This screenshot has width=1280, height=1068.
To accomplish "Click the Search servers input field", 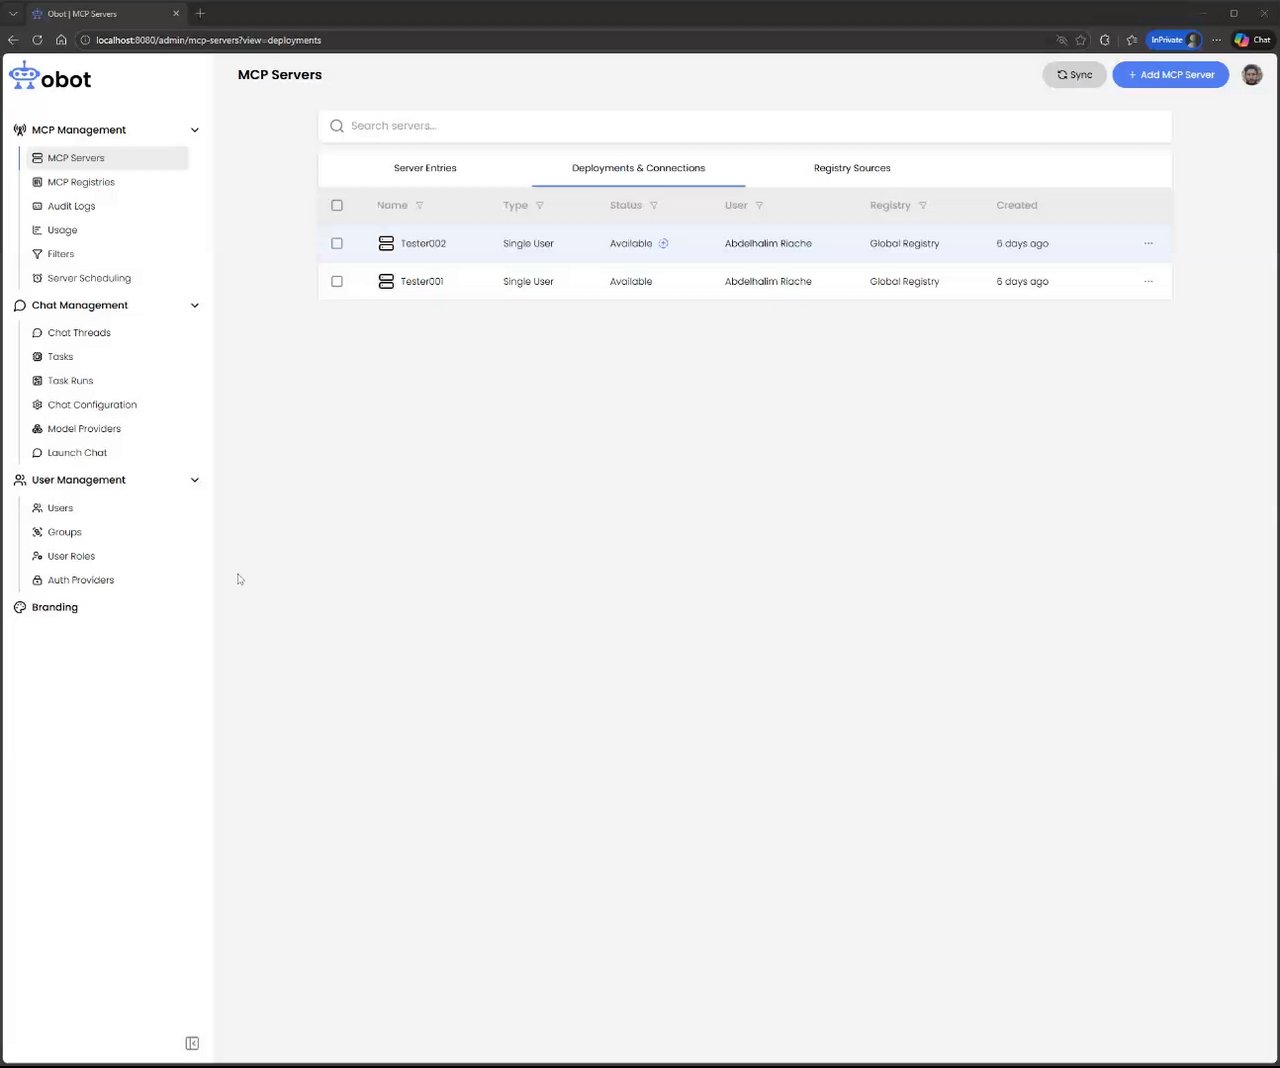I will coord(745,126).
